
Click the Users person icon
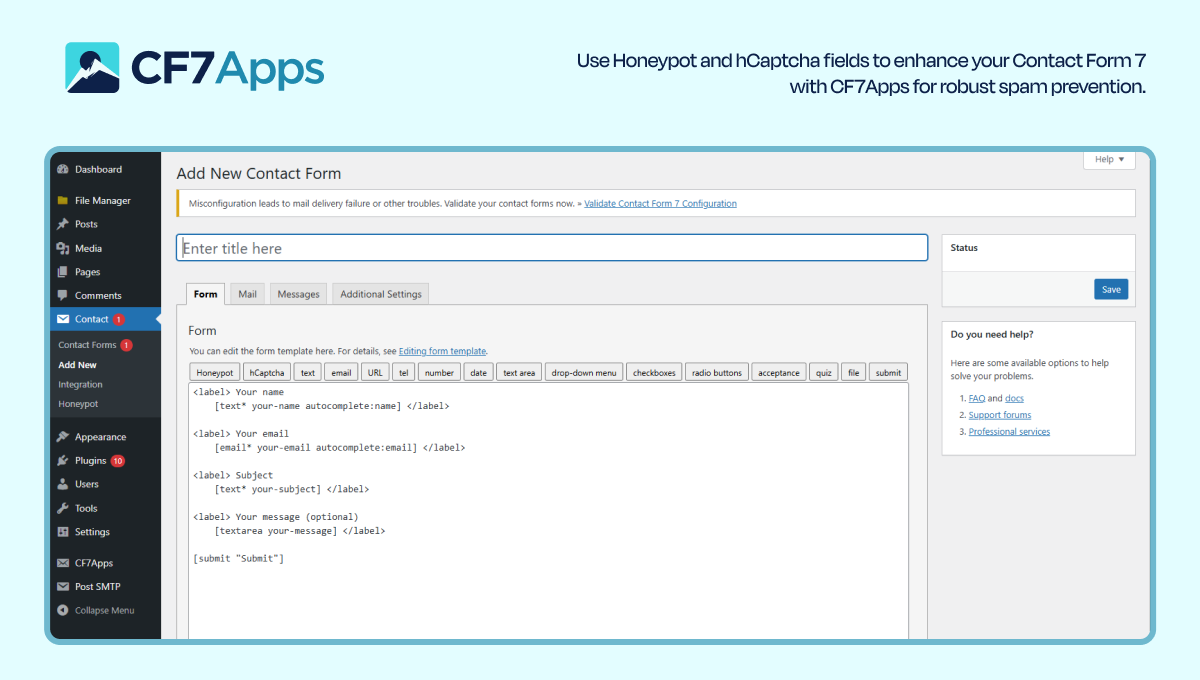coord(63,484)
